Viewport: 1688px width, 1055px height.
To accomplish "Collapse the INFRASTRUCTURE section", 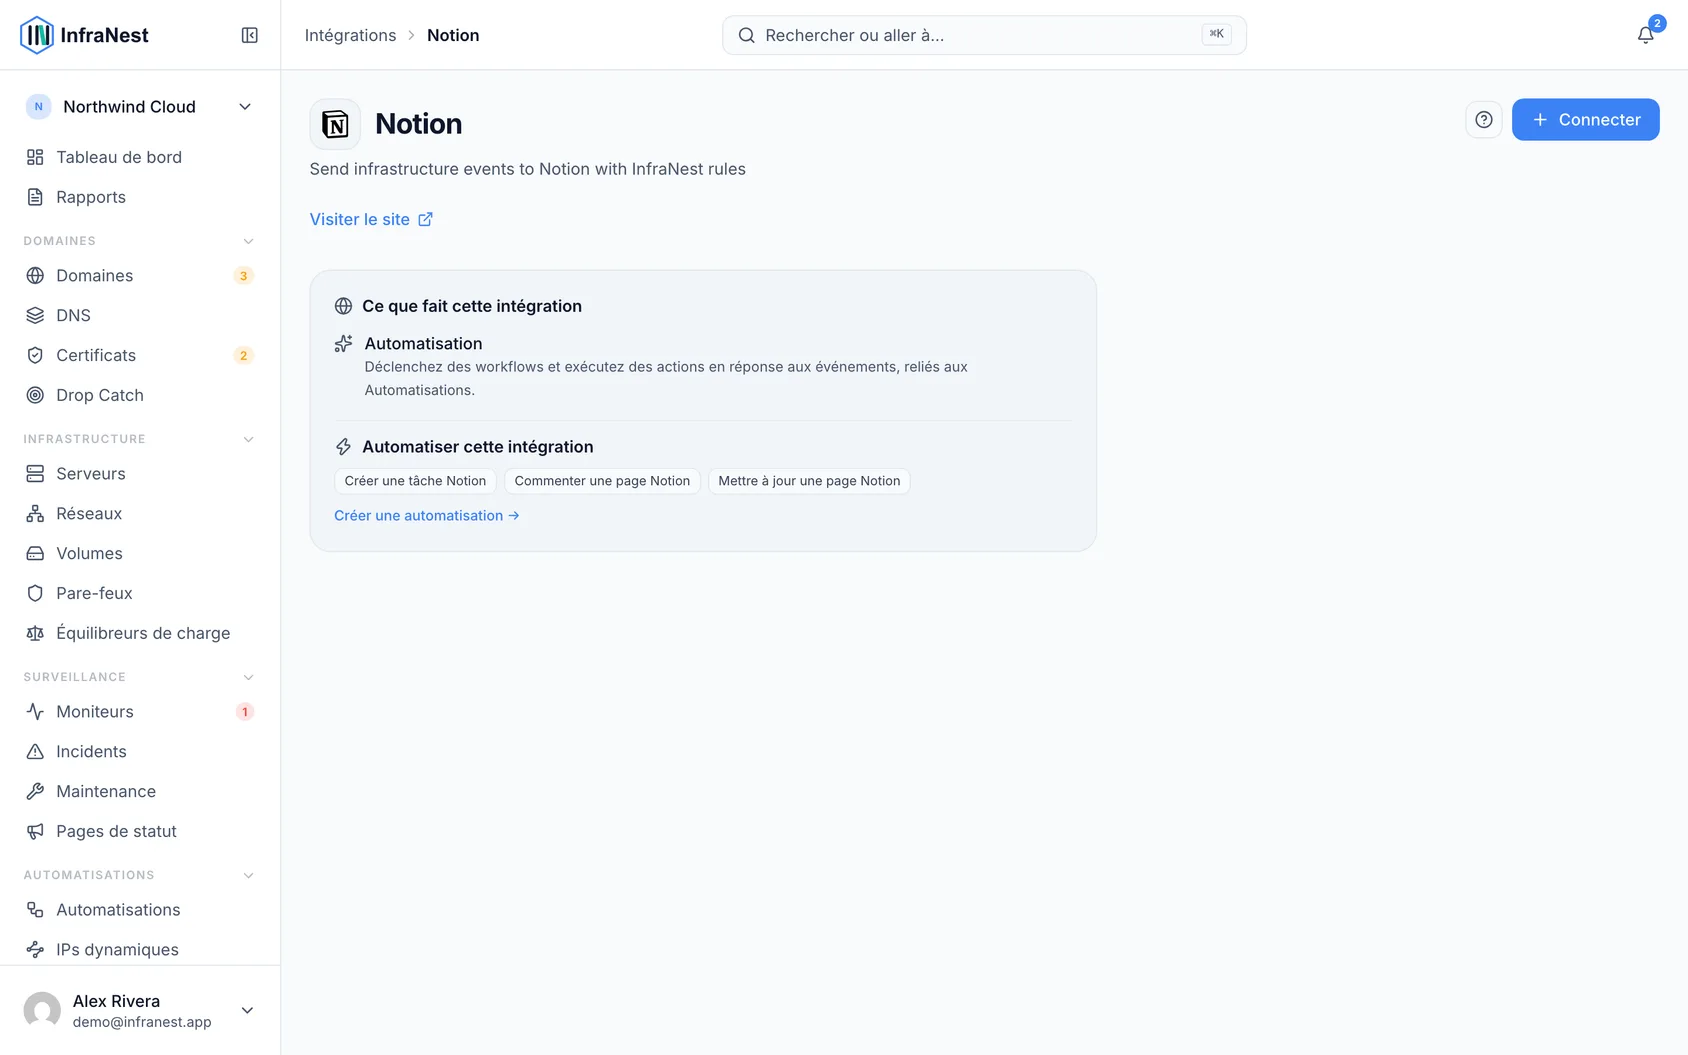I will pos(248,439).
